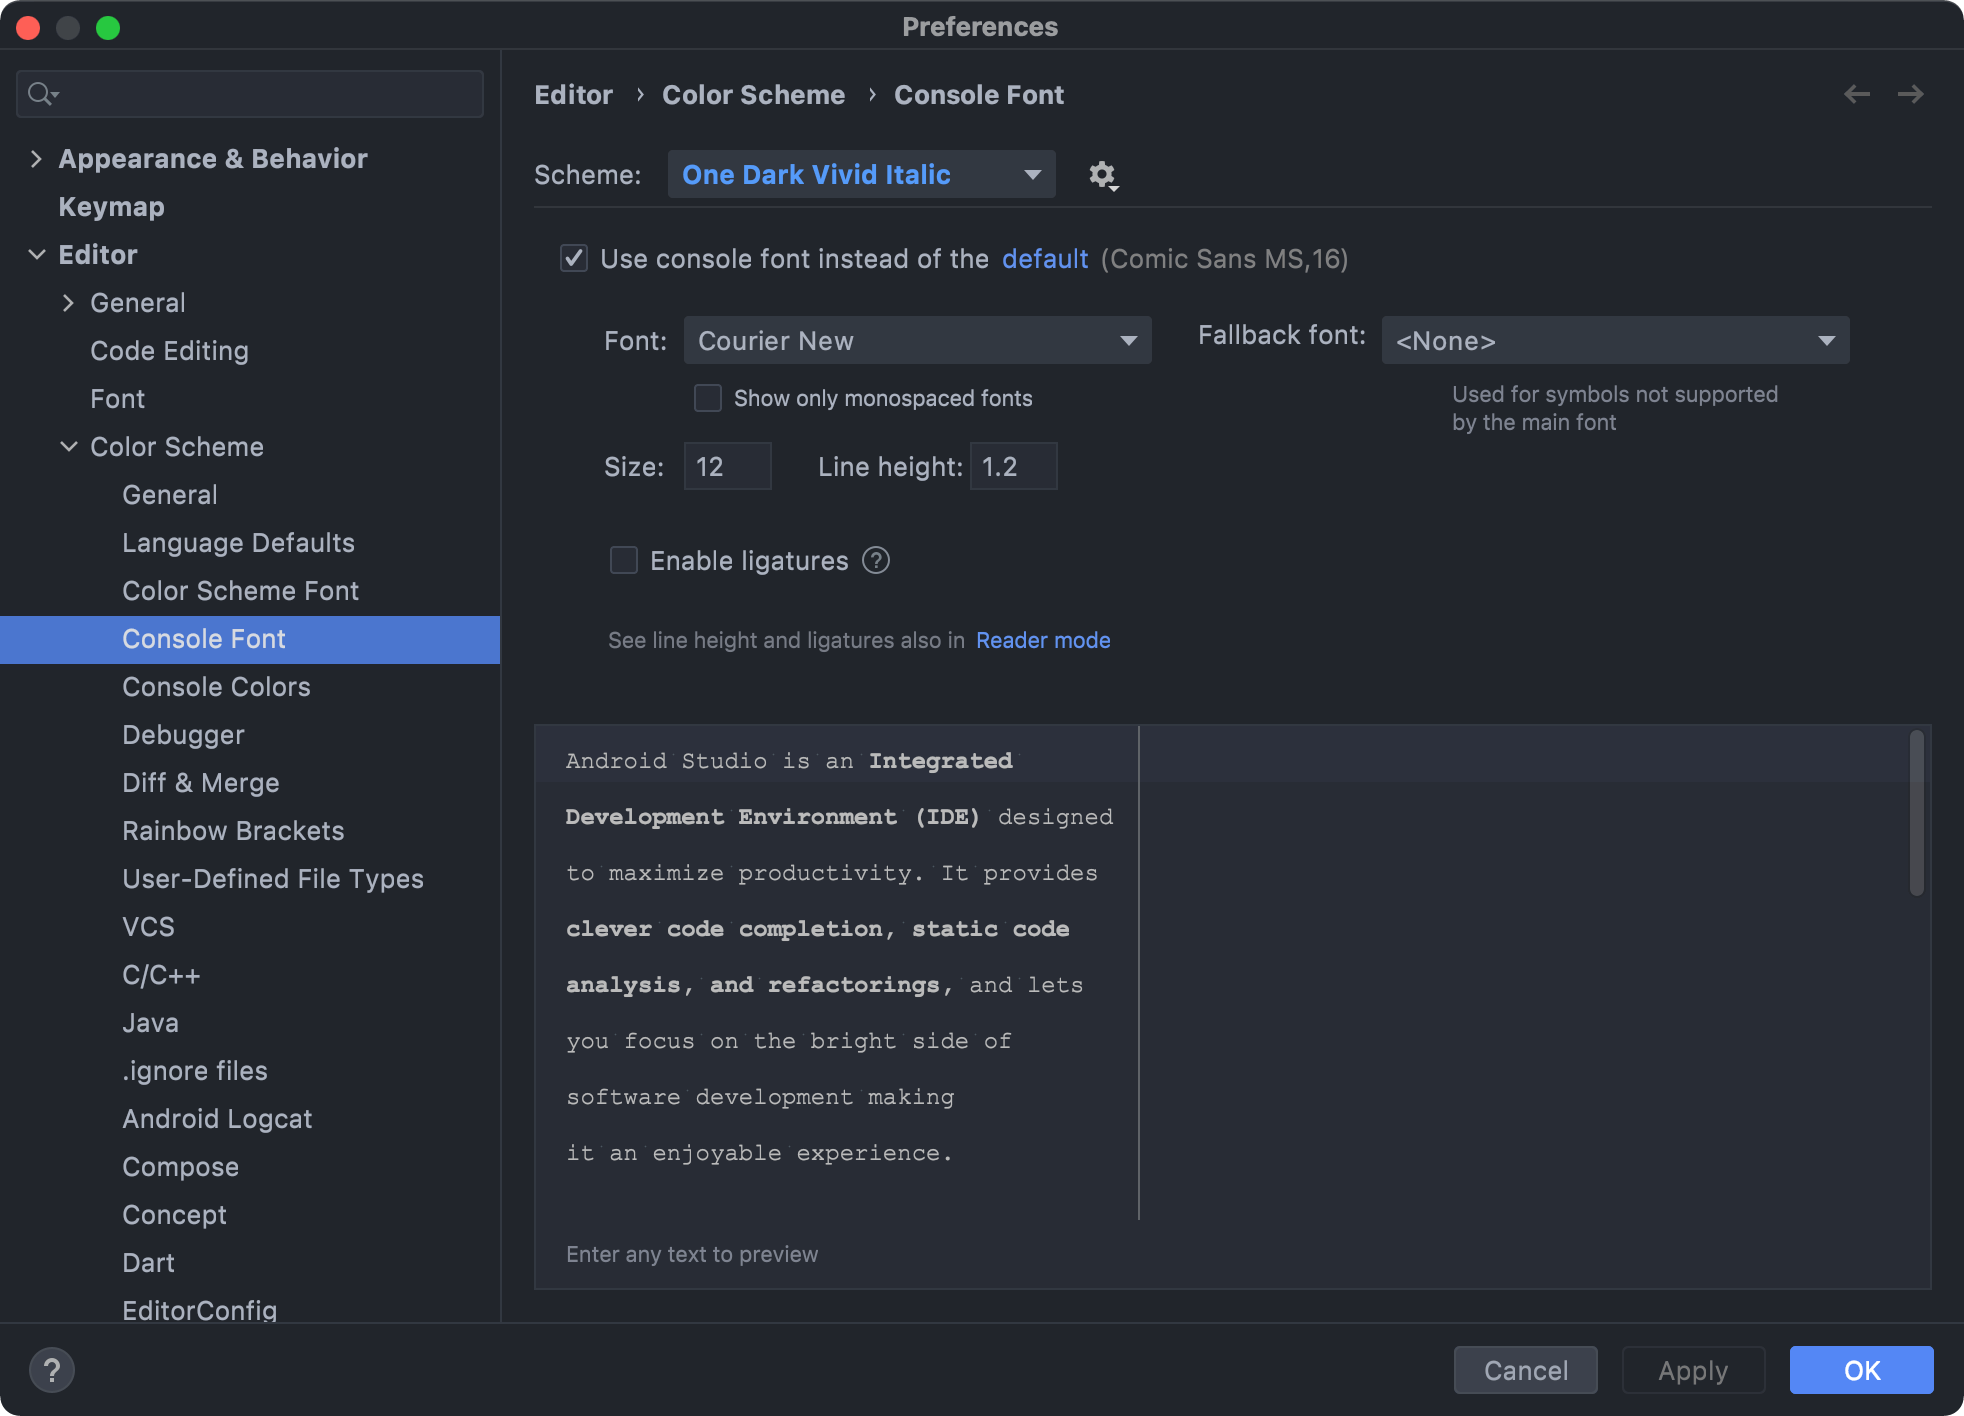This screenshot has width=1964, height=1416.
Task: Open Rainbow Brackets settings page
Action: pyautogui.click(x=232, y=831)
